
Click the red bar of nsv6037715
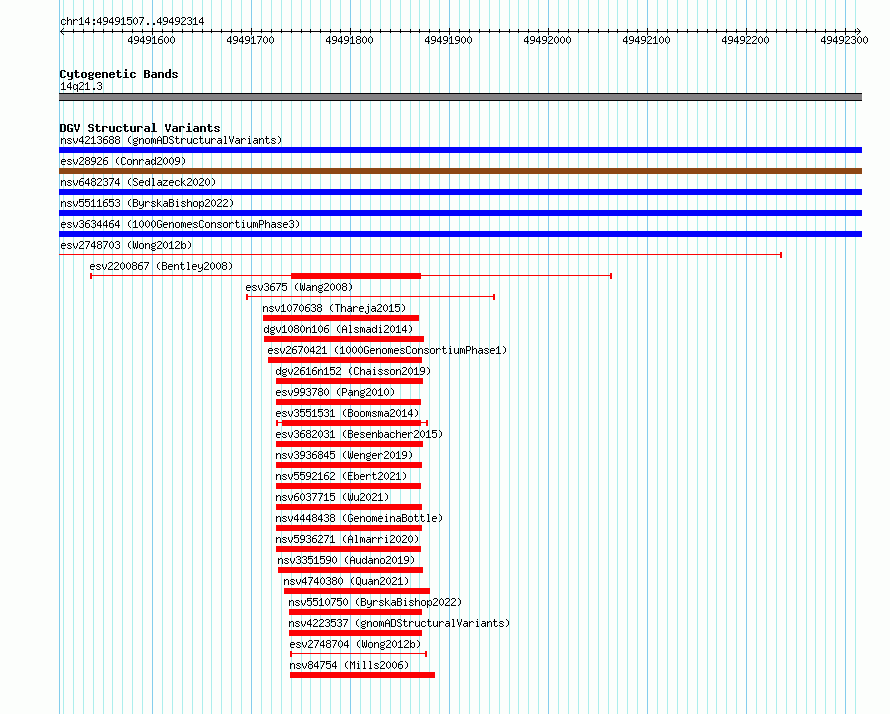click(x=349, y=507)
